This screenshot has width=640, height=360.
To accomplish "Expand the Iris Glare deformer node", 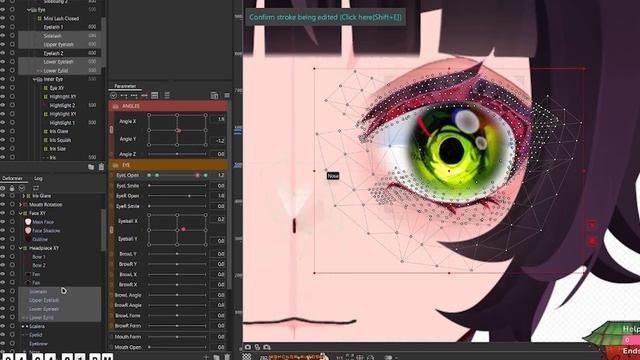I will (24, 196).
